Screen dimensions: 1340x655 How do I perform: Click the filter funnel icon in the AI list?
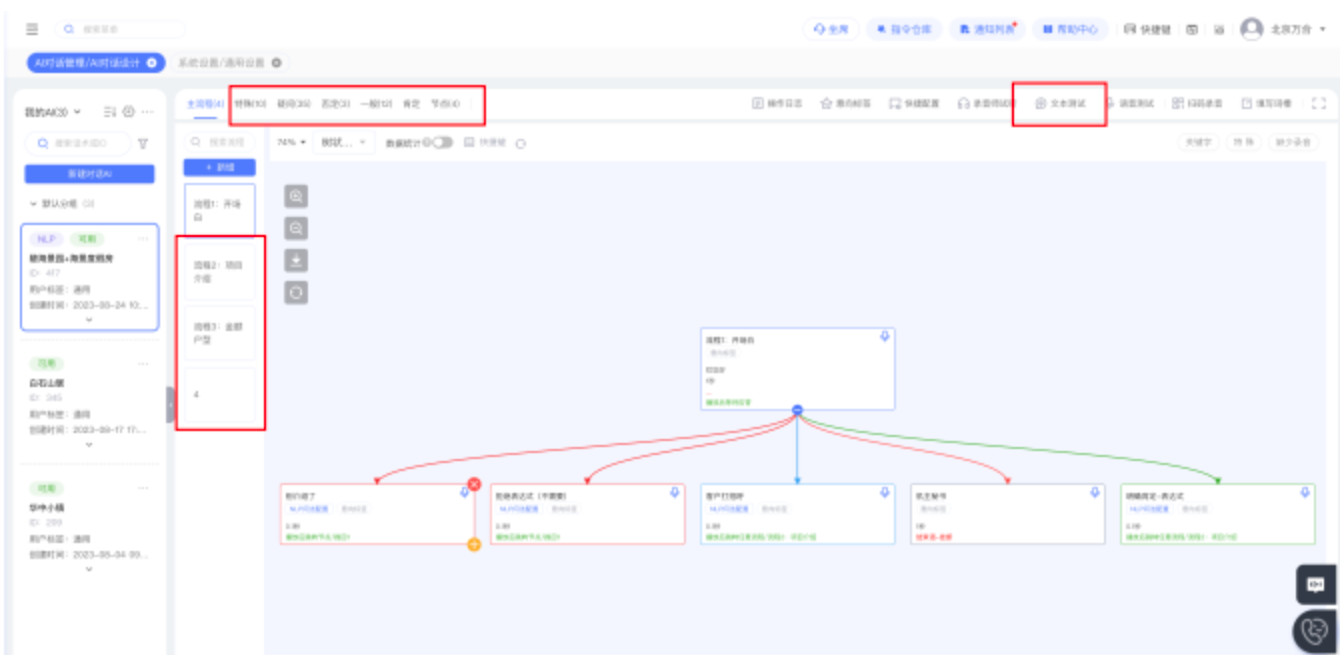point(143,144)
